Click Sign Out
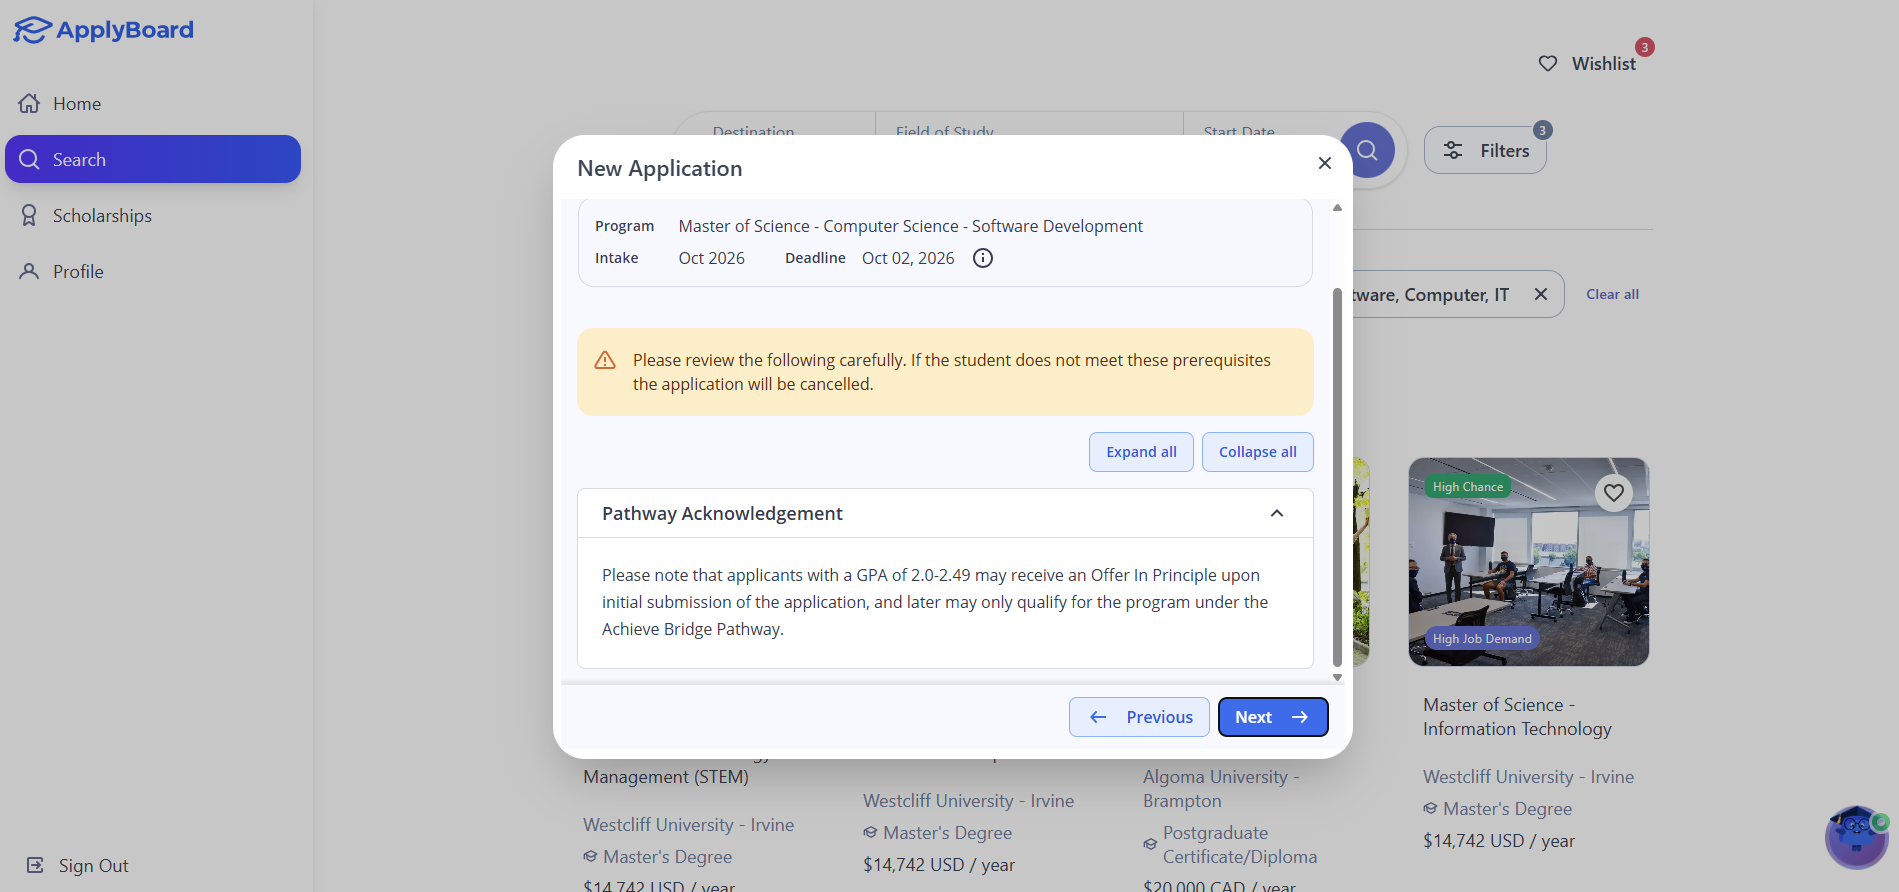This screenshot has width=1899, height=892. pos(78,866)
